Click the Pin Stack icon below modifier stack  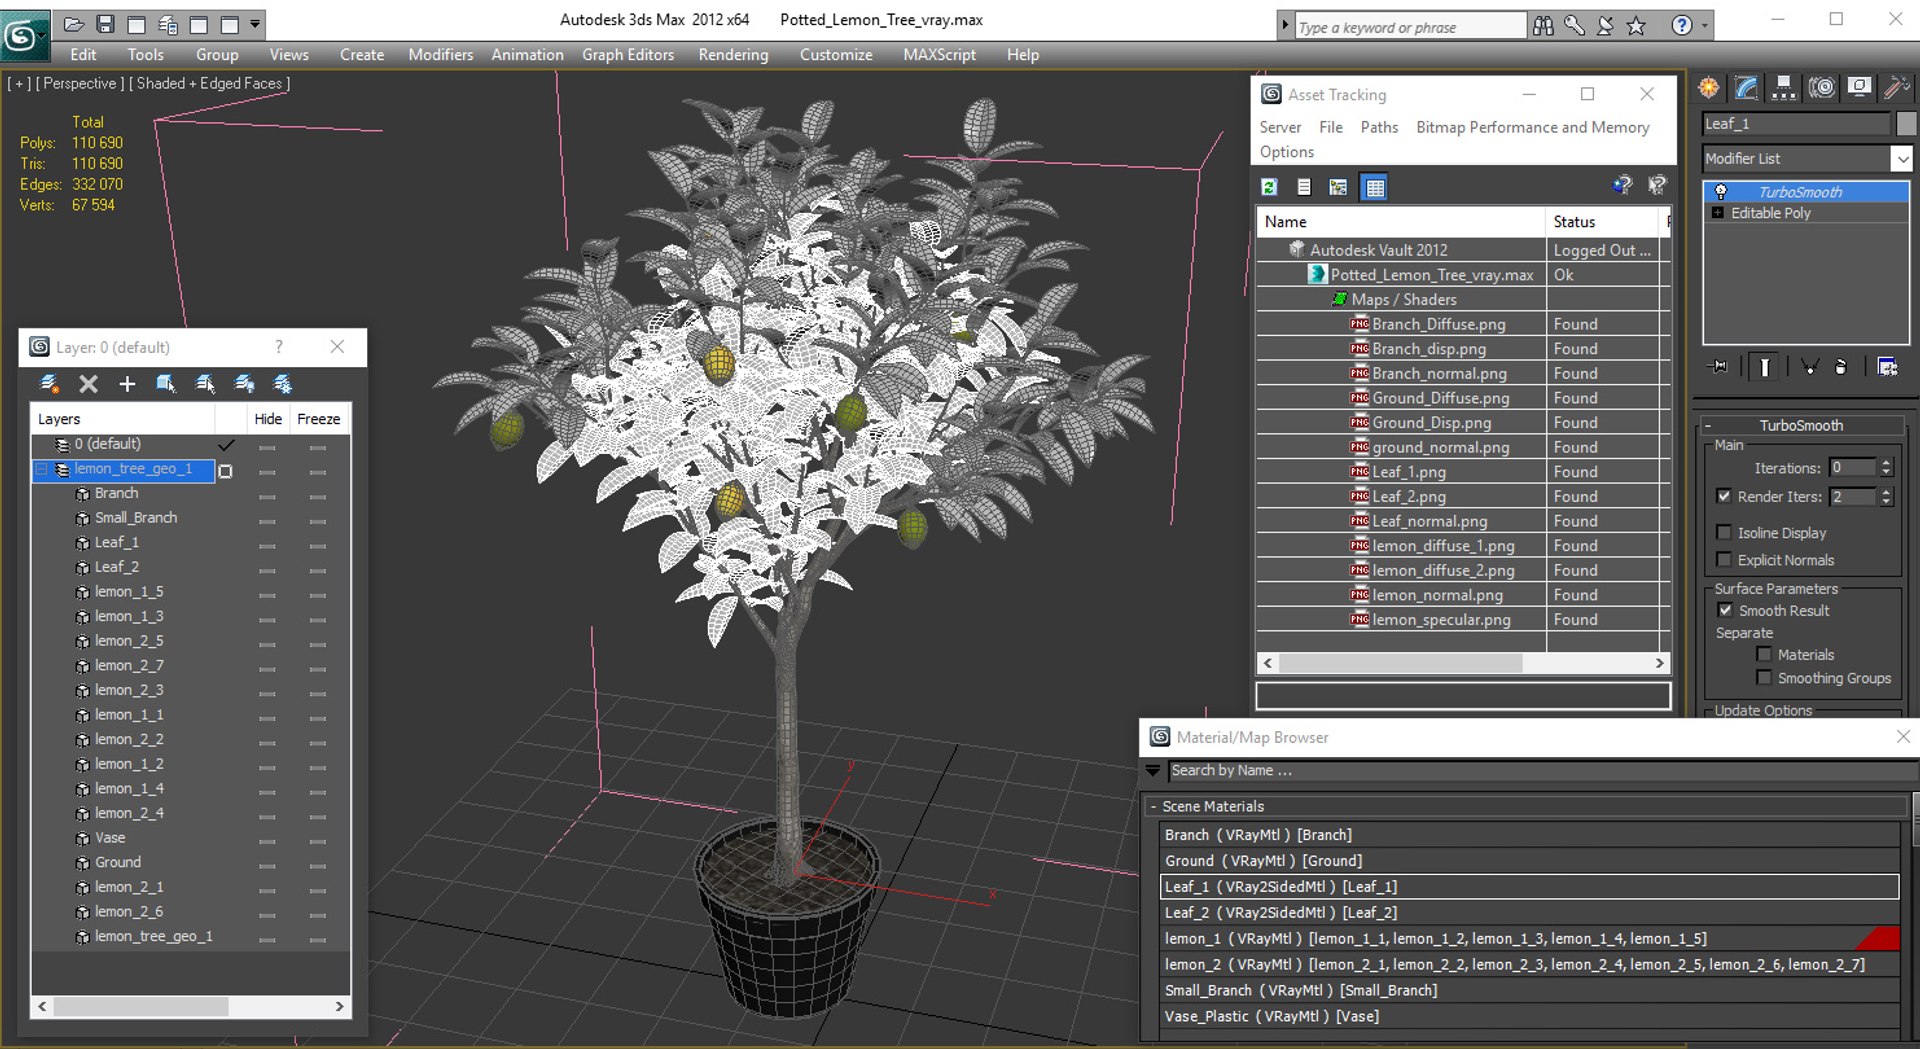click(x=1719, y=367)
